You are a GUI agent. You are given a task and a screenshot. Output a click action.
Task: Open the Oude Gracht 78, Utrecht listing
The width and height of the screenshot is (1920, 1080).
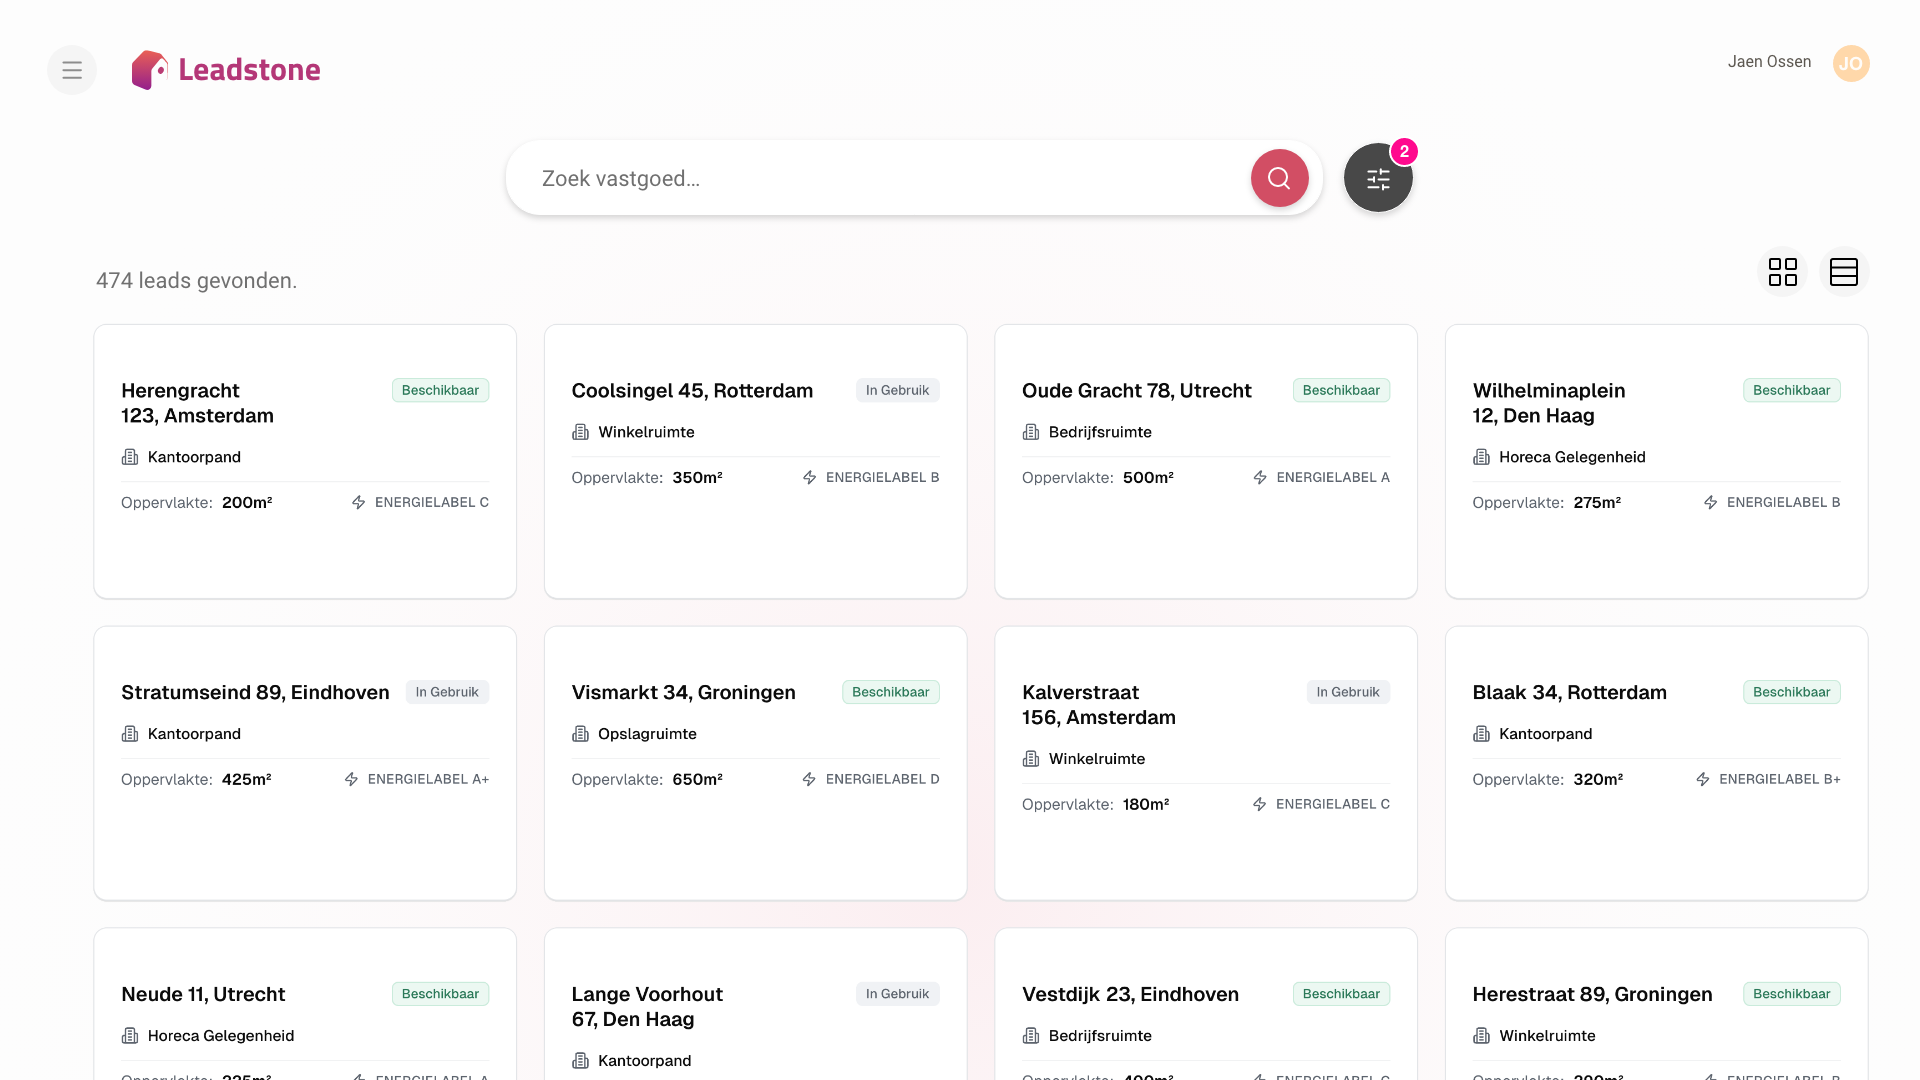point(1136,390)
